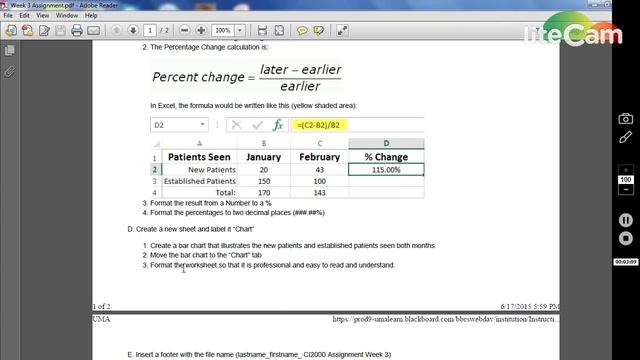Zoom in with the plus button
The image size is (640, 360).
201,31
